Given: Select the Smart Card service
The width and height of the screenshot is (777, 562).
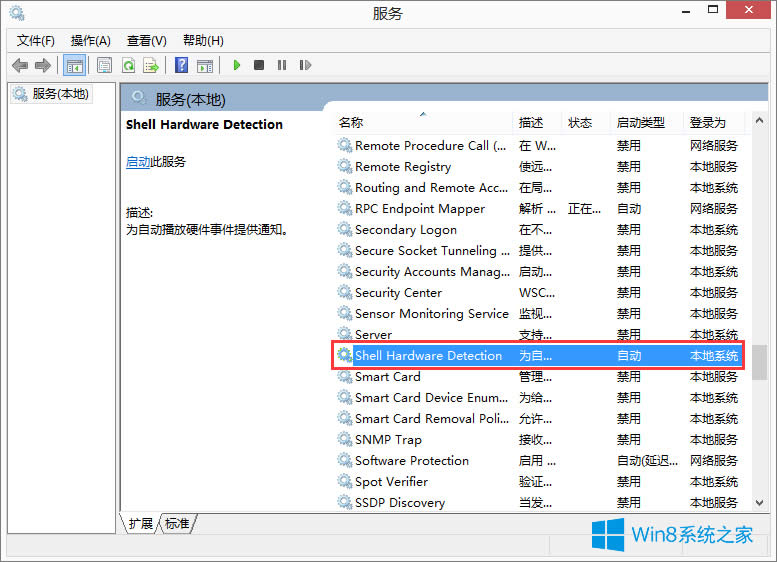Looking at the screenshot, I should coord(388,377).
